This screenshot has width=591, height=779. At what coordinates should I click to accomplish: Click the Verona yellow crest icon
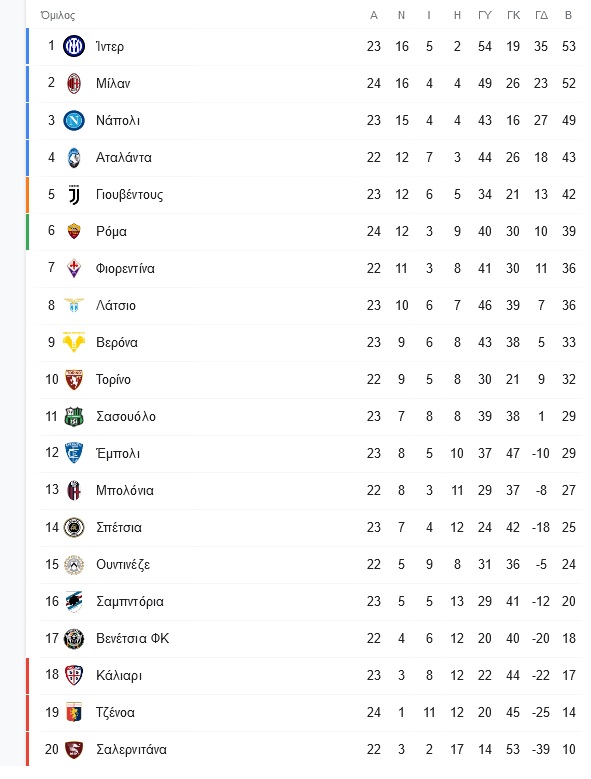pyautogui.click(x=74, y=342)
